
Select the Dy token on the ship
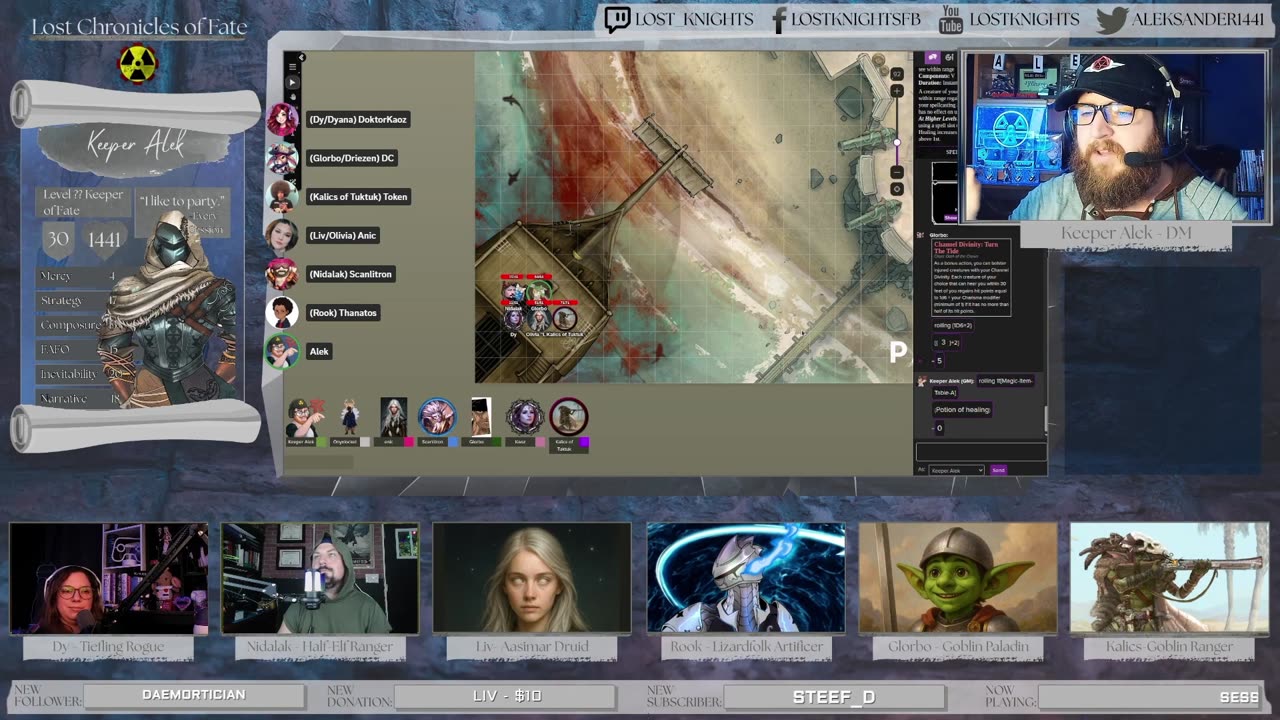(x=514, y=319)
